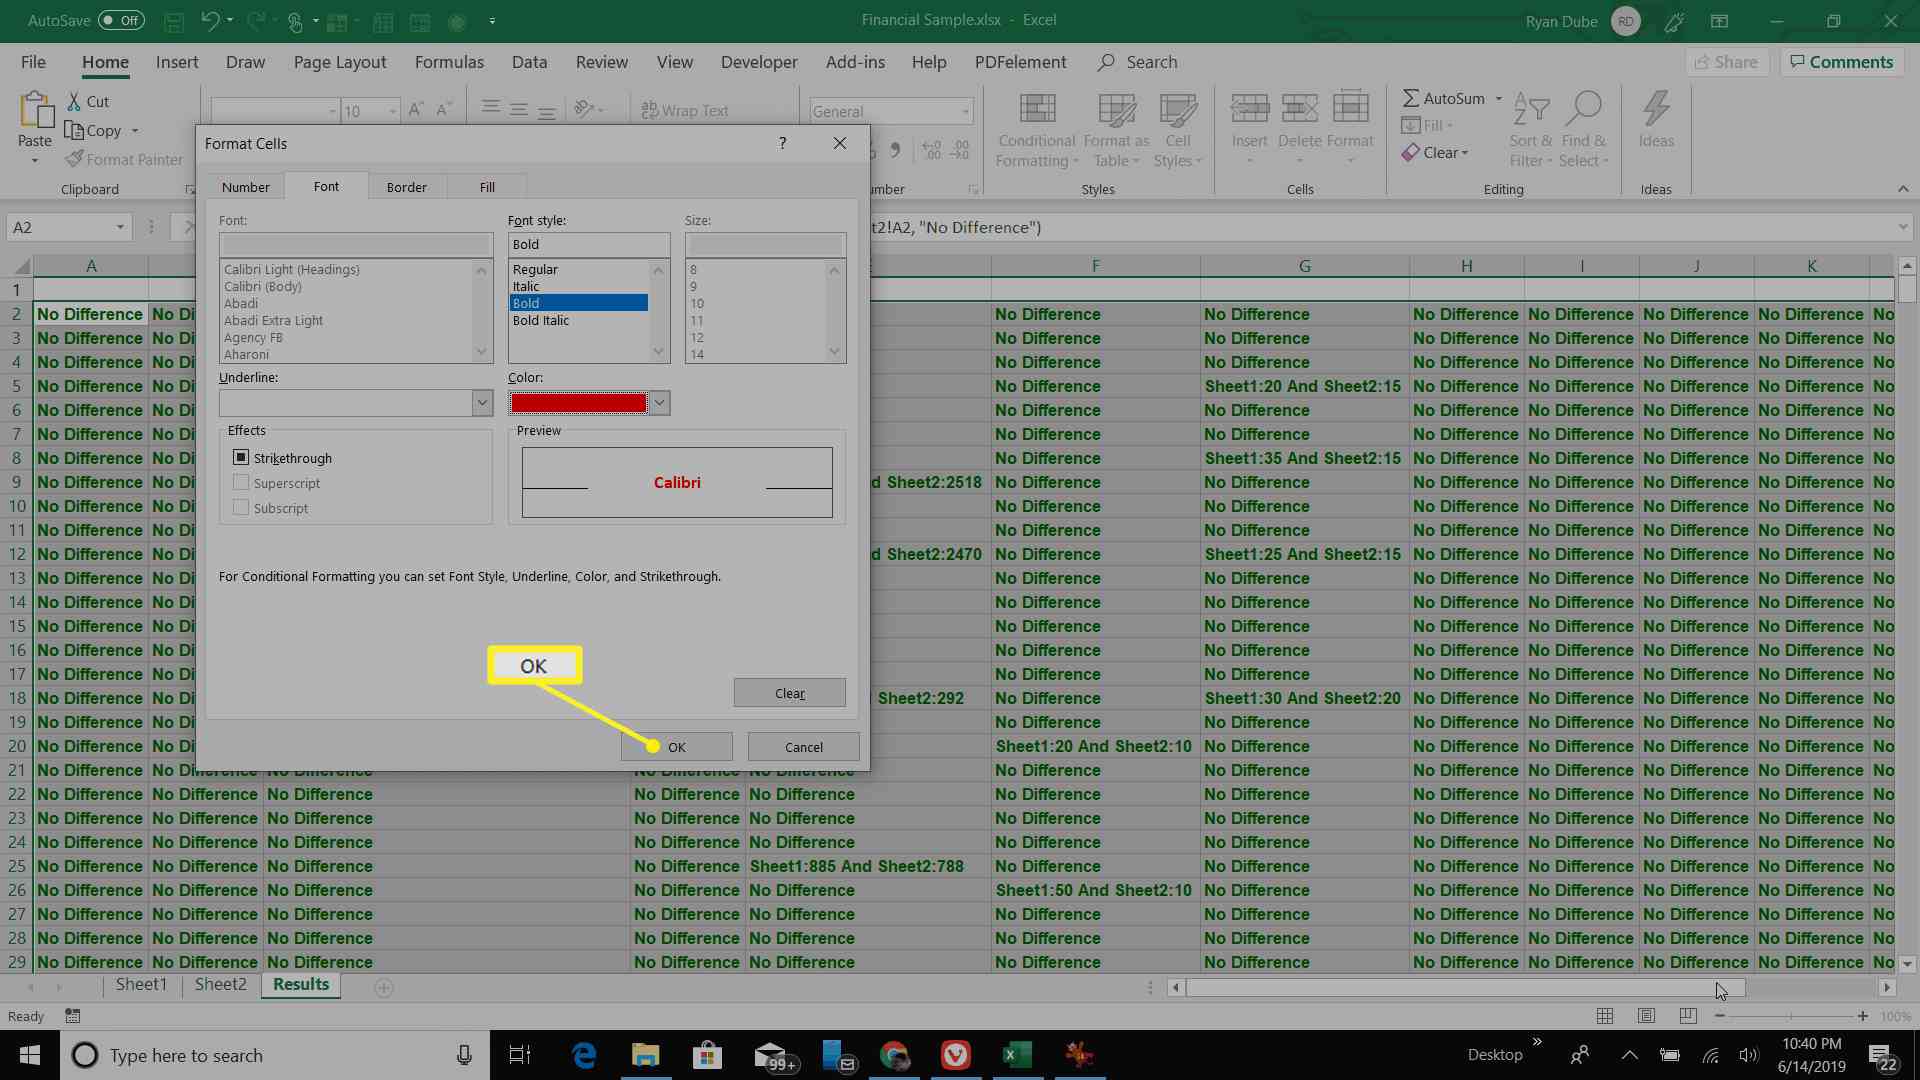
Task: Click the OK button to confirm
Action: point(676,746)
